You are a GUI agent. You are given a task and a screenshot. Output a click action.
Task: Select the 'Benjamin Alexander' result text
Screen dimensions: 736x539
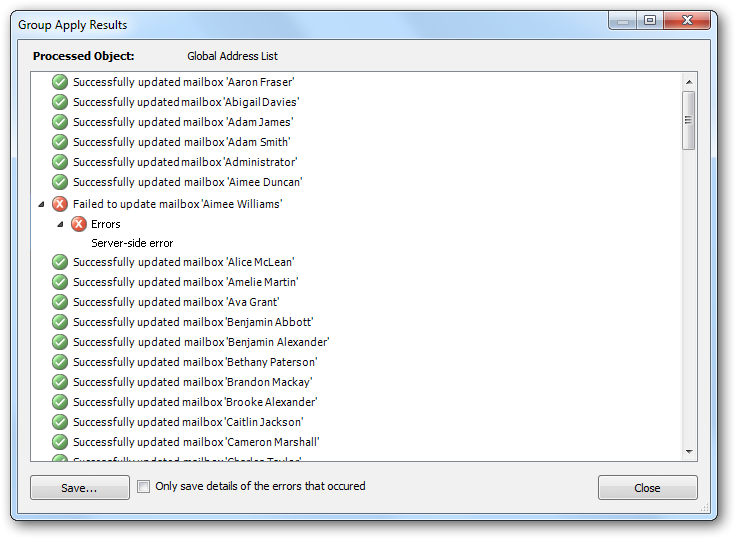201,342
